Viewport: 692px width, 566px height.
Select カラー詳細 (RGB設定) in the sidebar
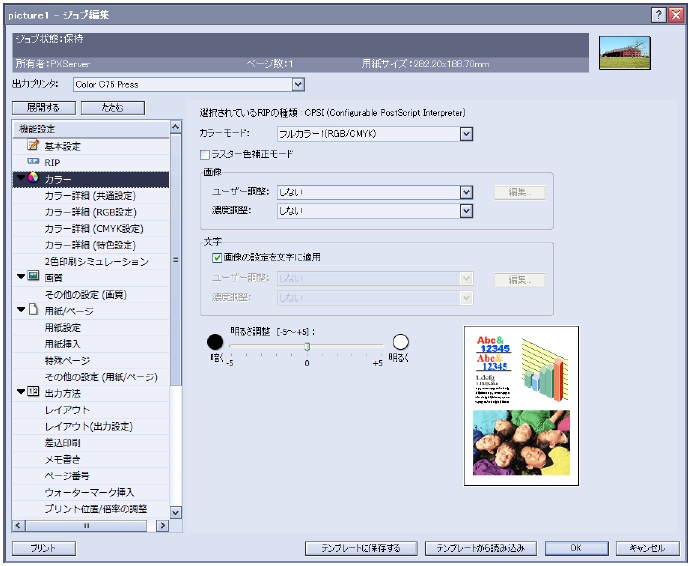[x=90, y=211]
